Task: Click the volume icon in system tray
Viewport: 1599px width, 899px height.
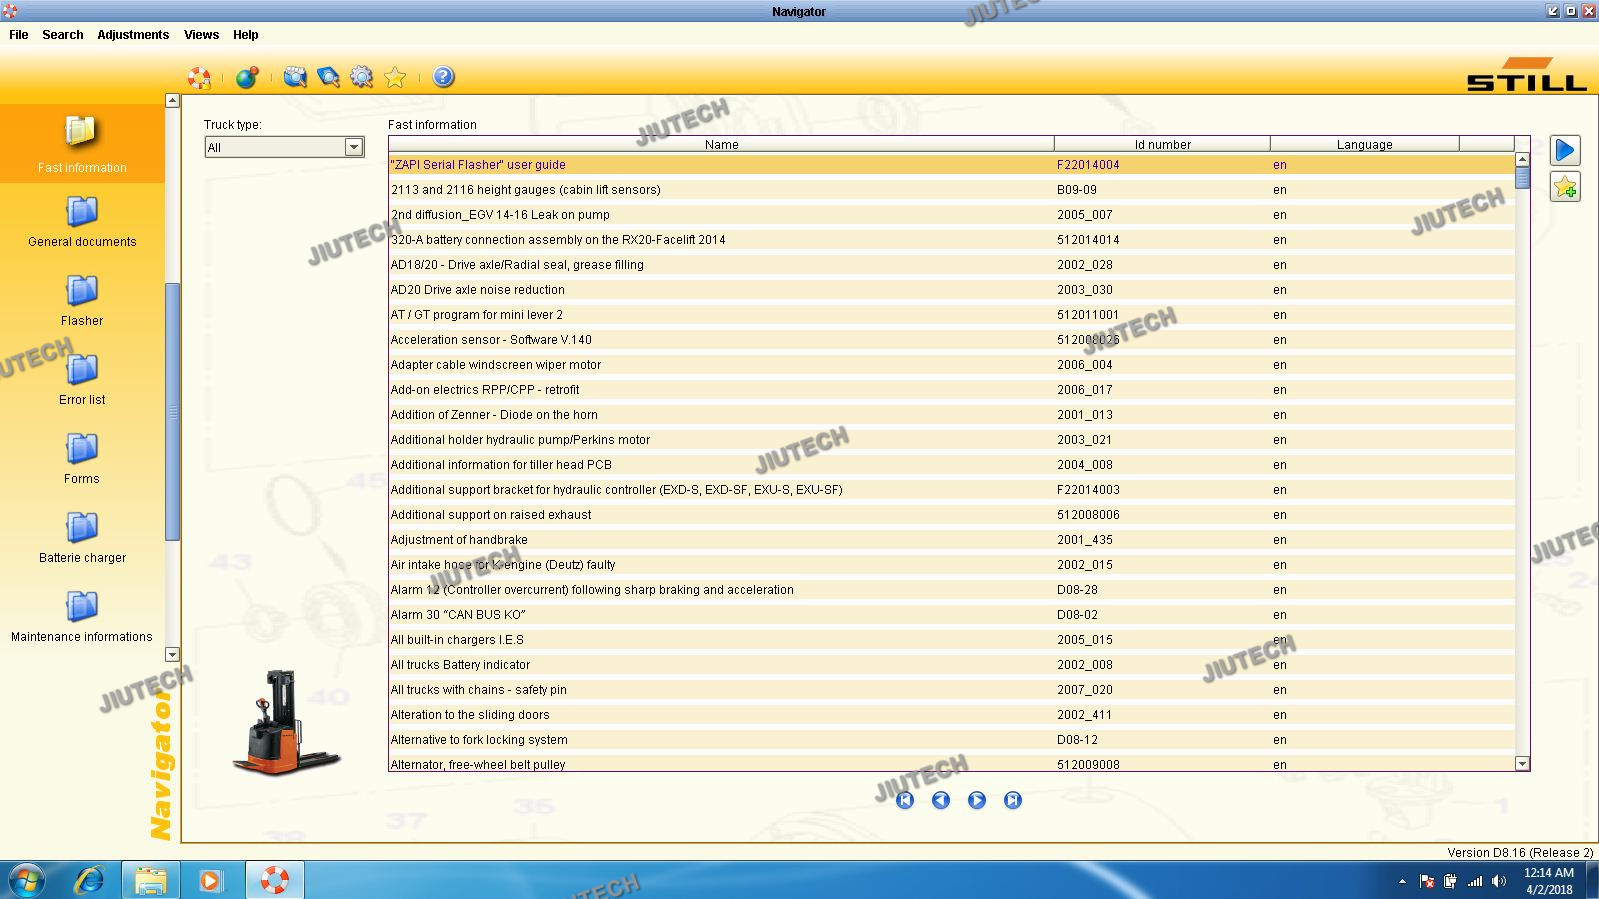Action: 1498,881
